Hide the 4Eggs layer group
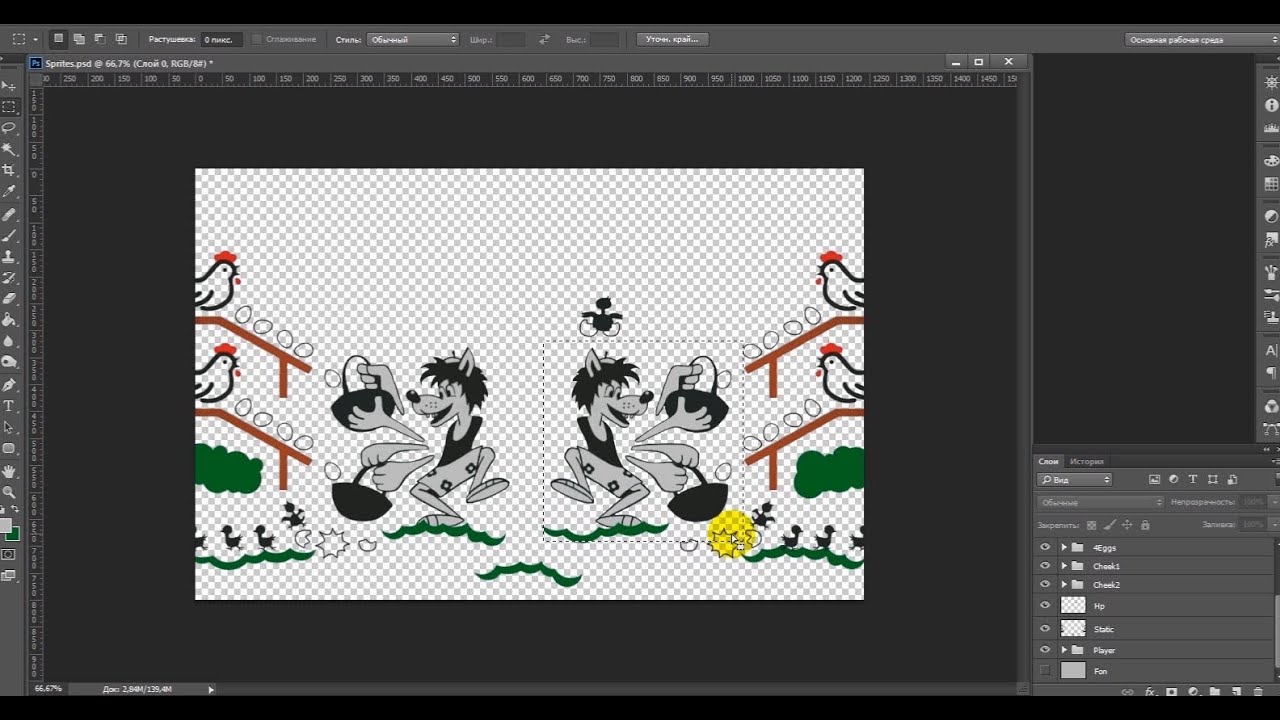 coord(1045,547)
